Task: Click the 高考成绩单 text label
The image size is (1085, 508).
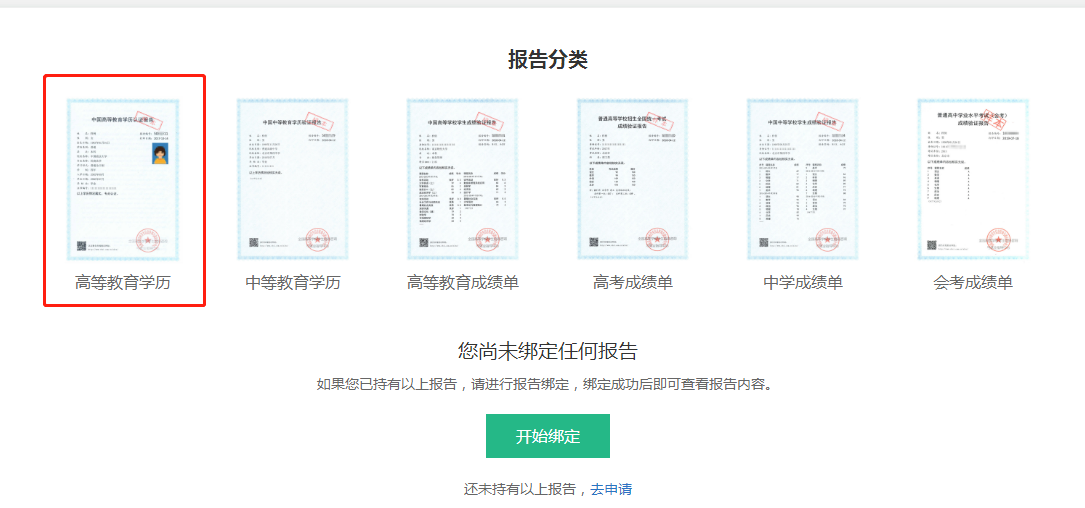Action: (632, 283)
